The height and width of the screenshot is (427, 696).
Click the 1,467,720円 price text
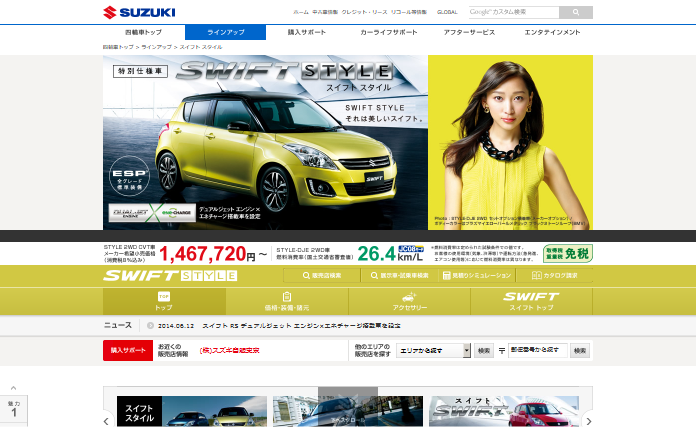207,253
